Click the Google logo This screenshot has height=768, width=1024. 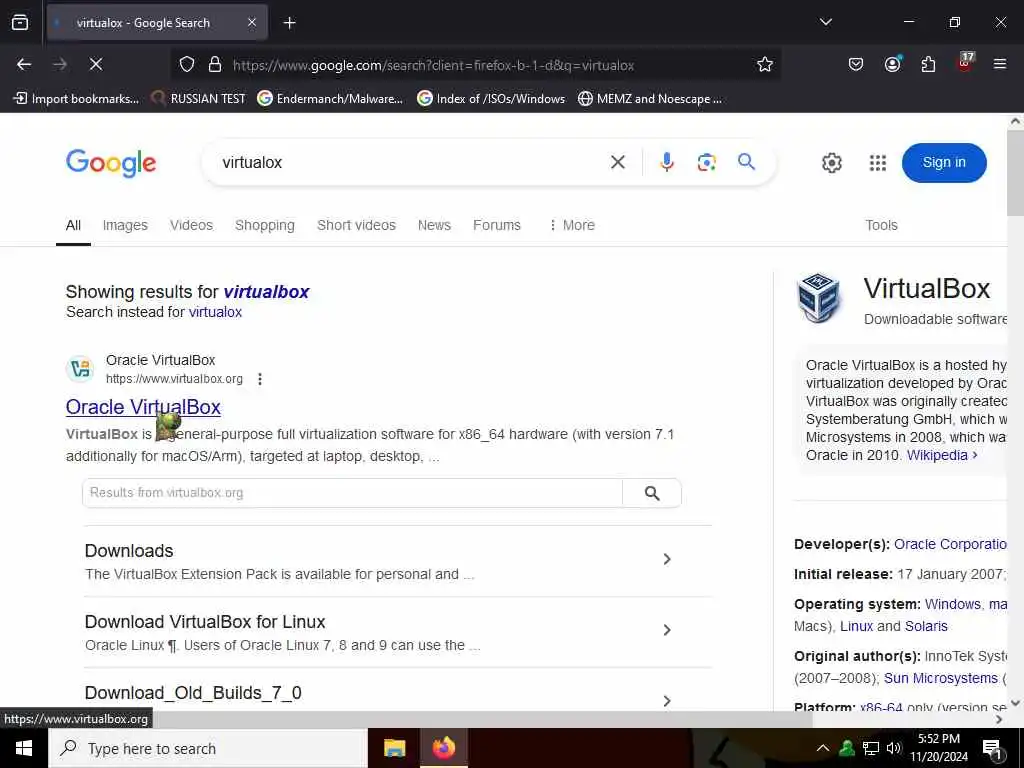pos(111,163)
